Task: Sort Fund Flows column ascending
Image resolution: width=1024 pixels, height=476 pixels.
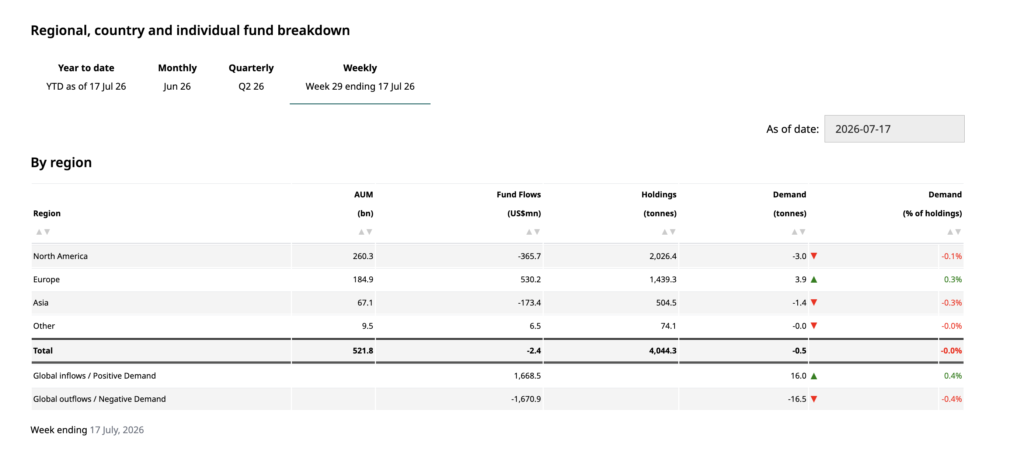Action: click(530, 232)
